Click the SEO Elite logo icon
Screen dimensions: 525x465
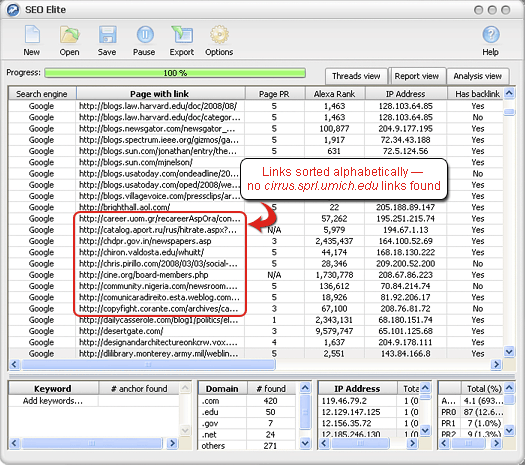coord(13,10)
